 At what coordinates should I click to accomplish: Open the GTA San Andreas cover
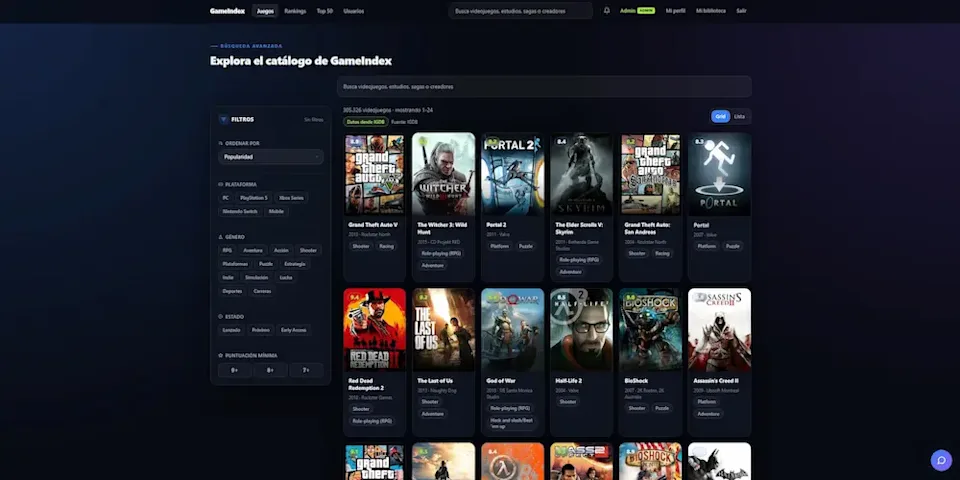[650, 174]
